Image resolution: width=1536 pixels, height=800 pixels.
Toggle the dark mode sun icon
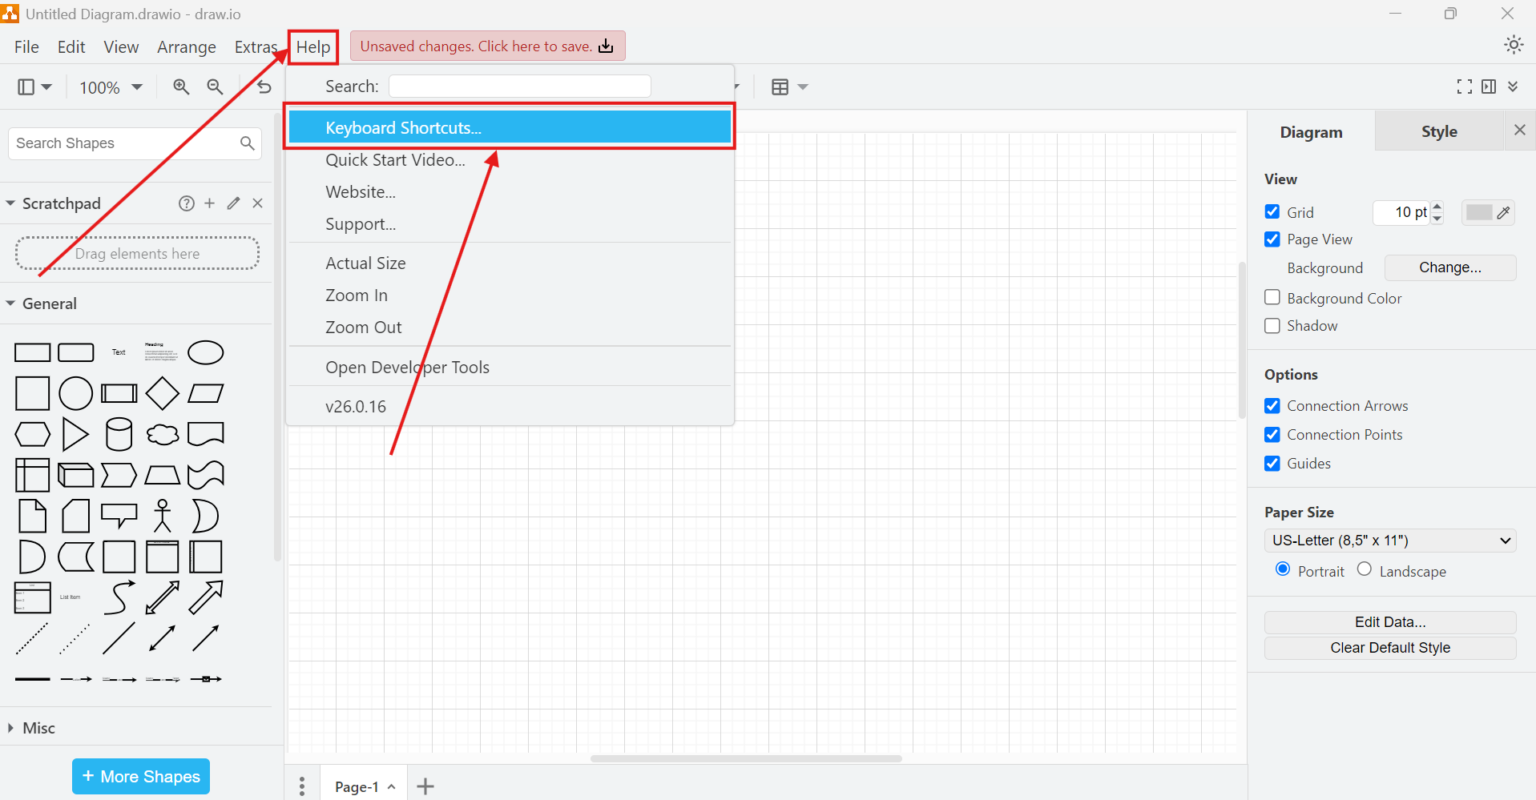[x=1513, y=45]
